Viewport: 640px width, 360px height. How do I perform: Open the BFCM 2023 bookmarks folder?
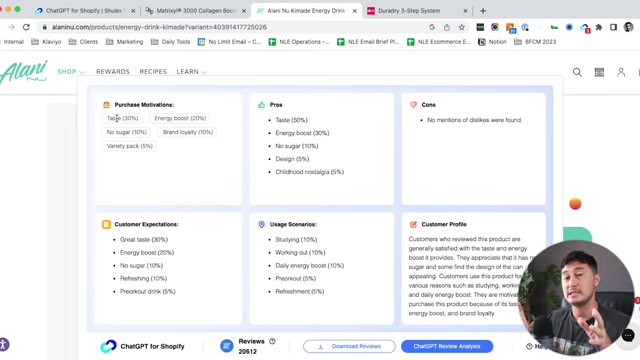coord(535,42)
